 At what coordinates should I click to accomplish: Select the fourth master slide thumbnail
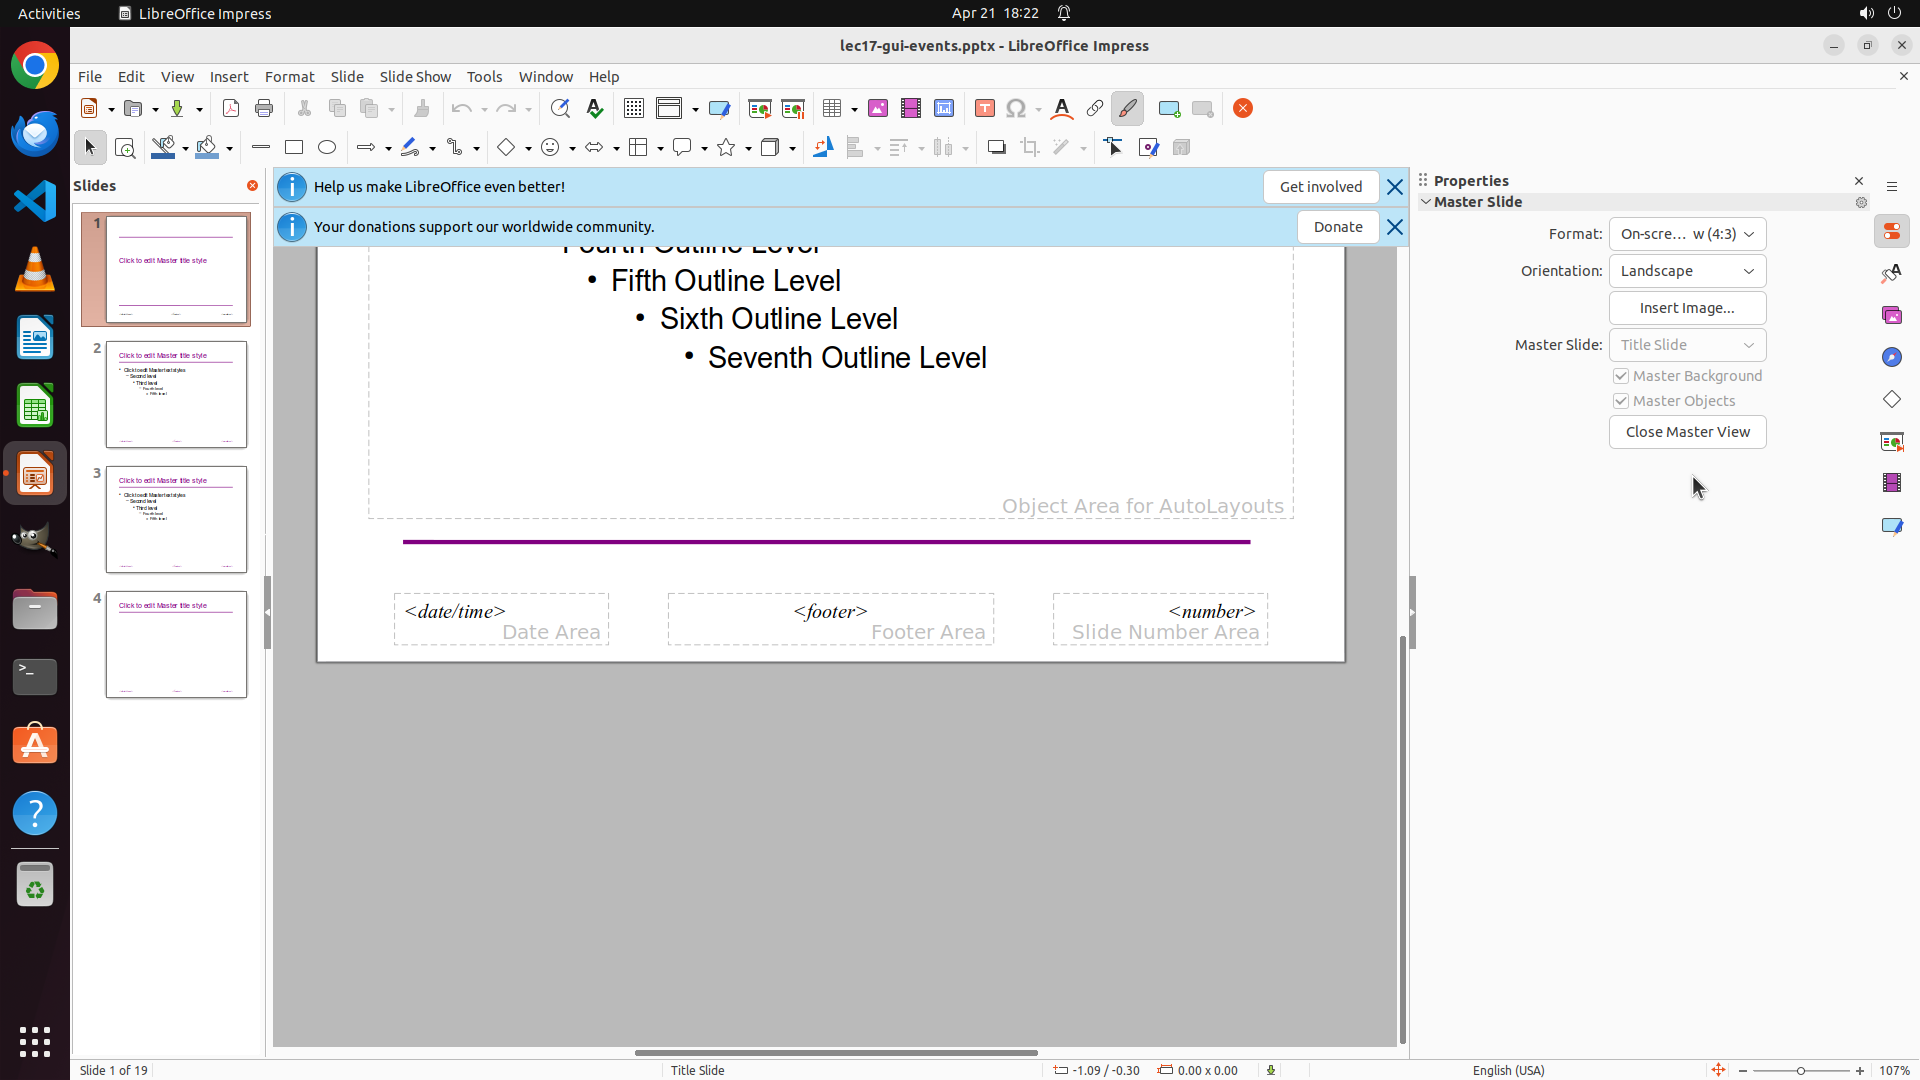coord(176,644)
